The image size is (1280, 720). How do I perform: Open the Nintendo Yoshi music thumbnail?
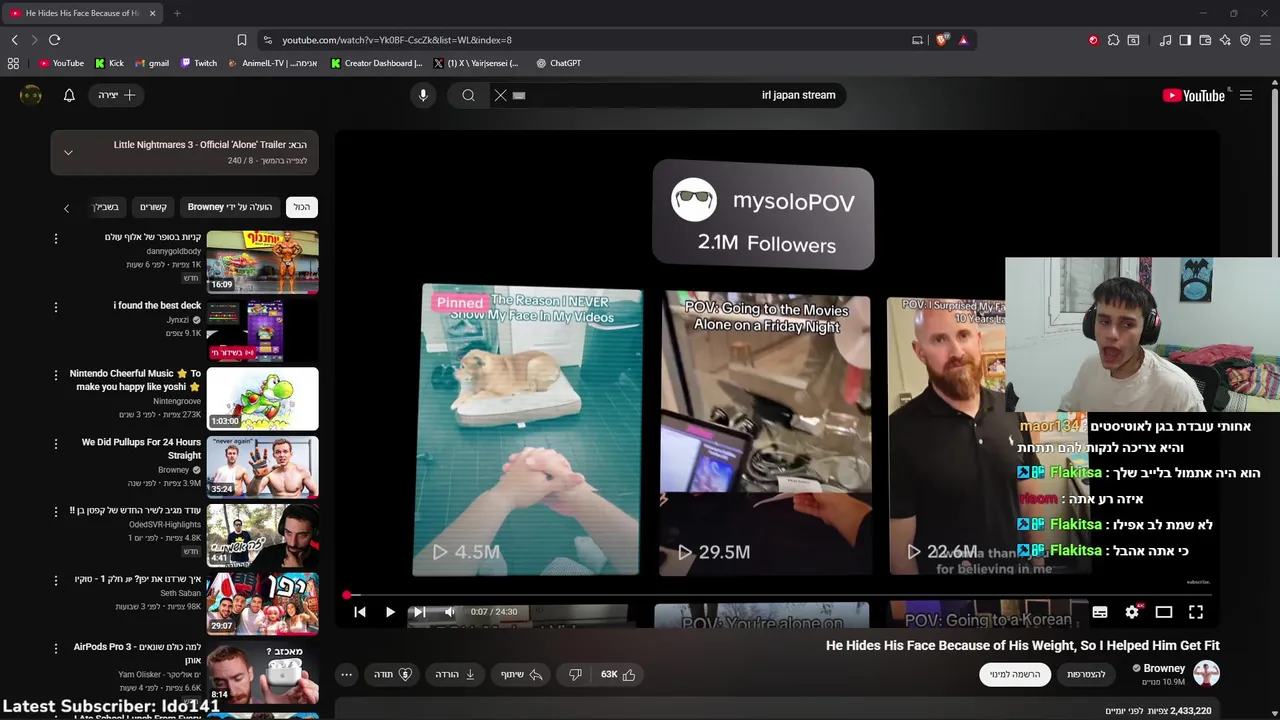(263, 399)
